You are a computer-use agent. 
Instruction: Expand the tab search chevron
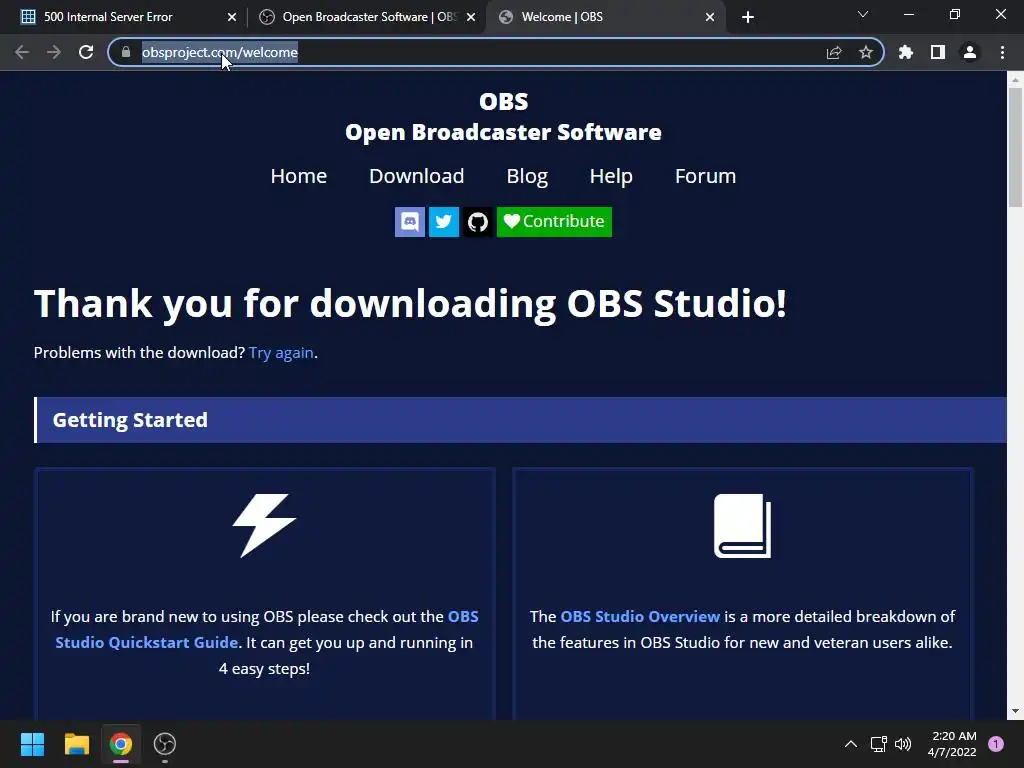coord(863,14)
